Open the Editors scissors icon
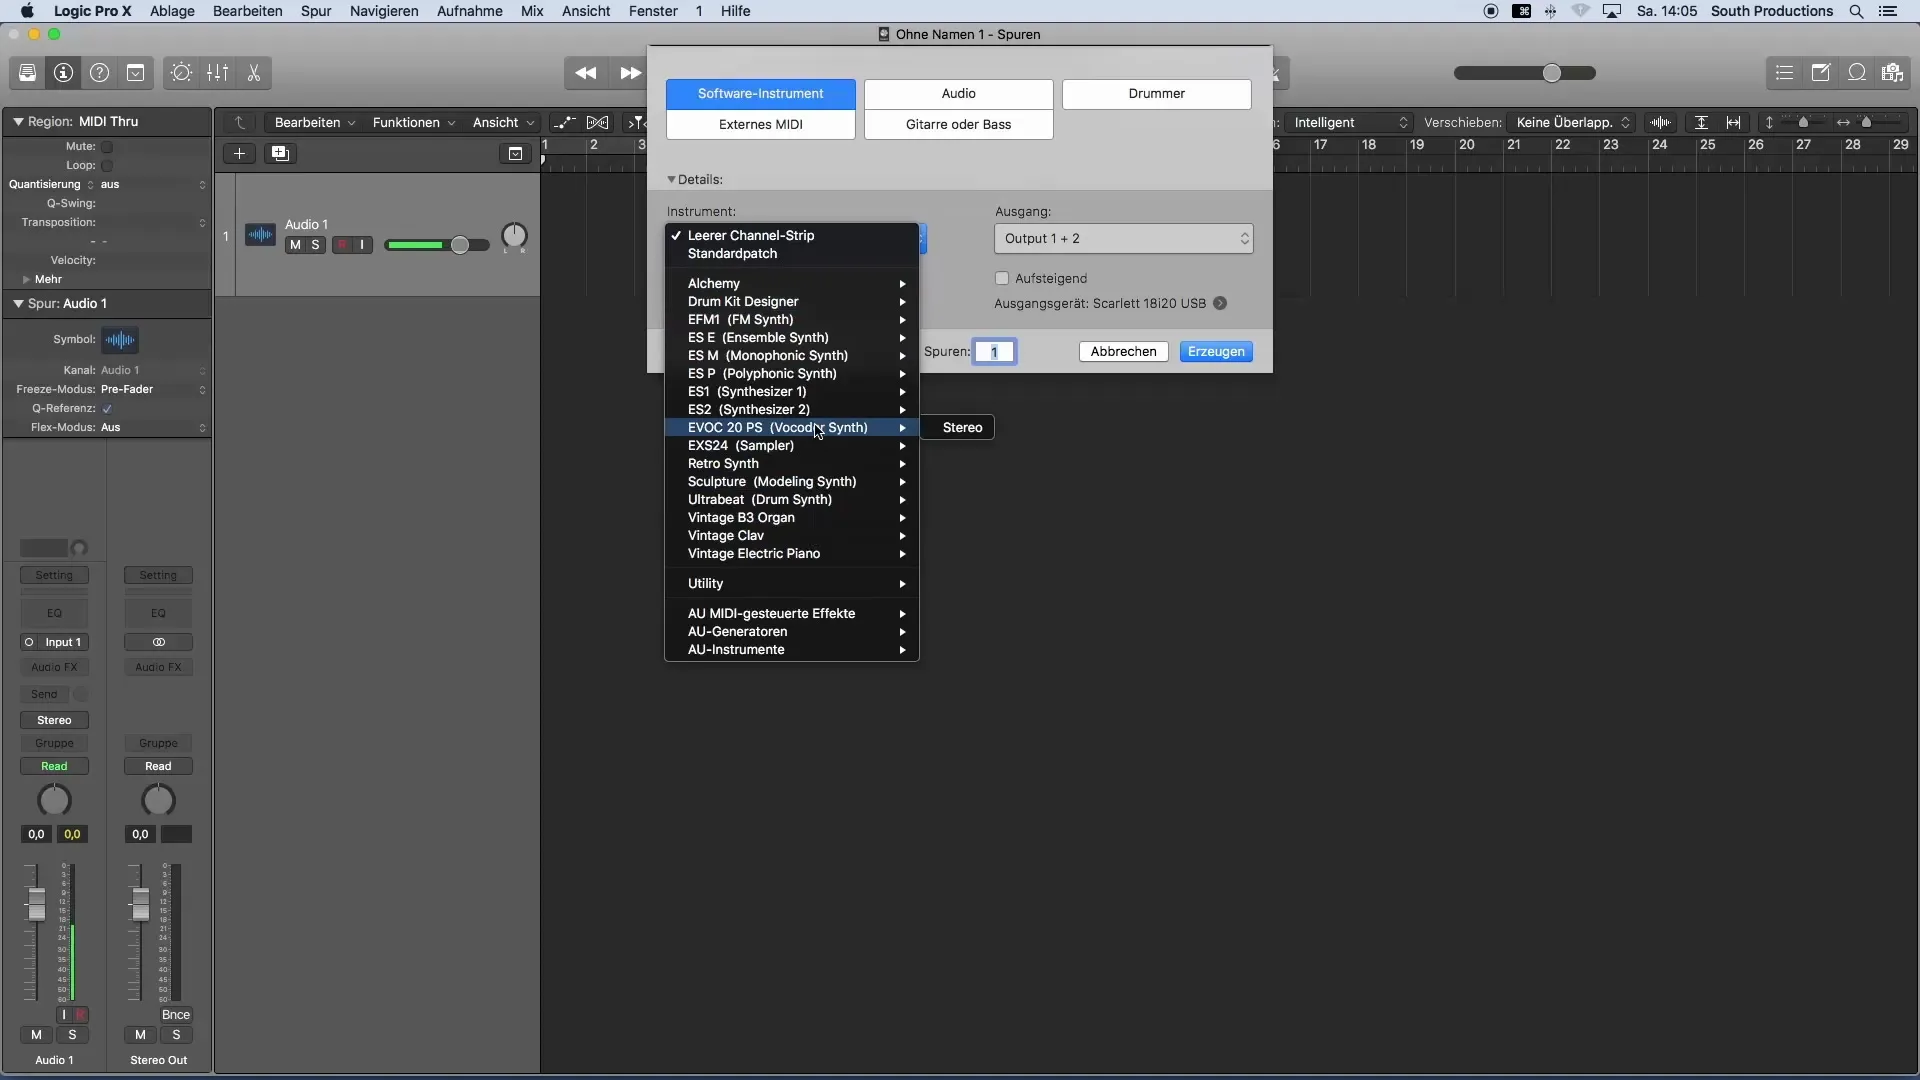 [253, 73]
